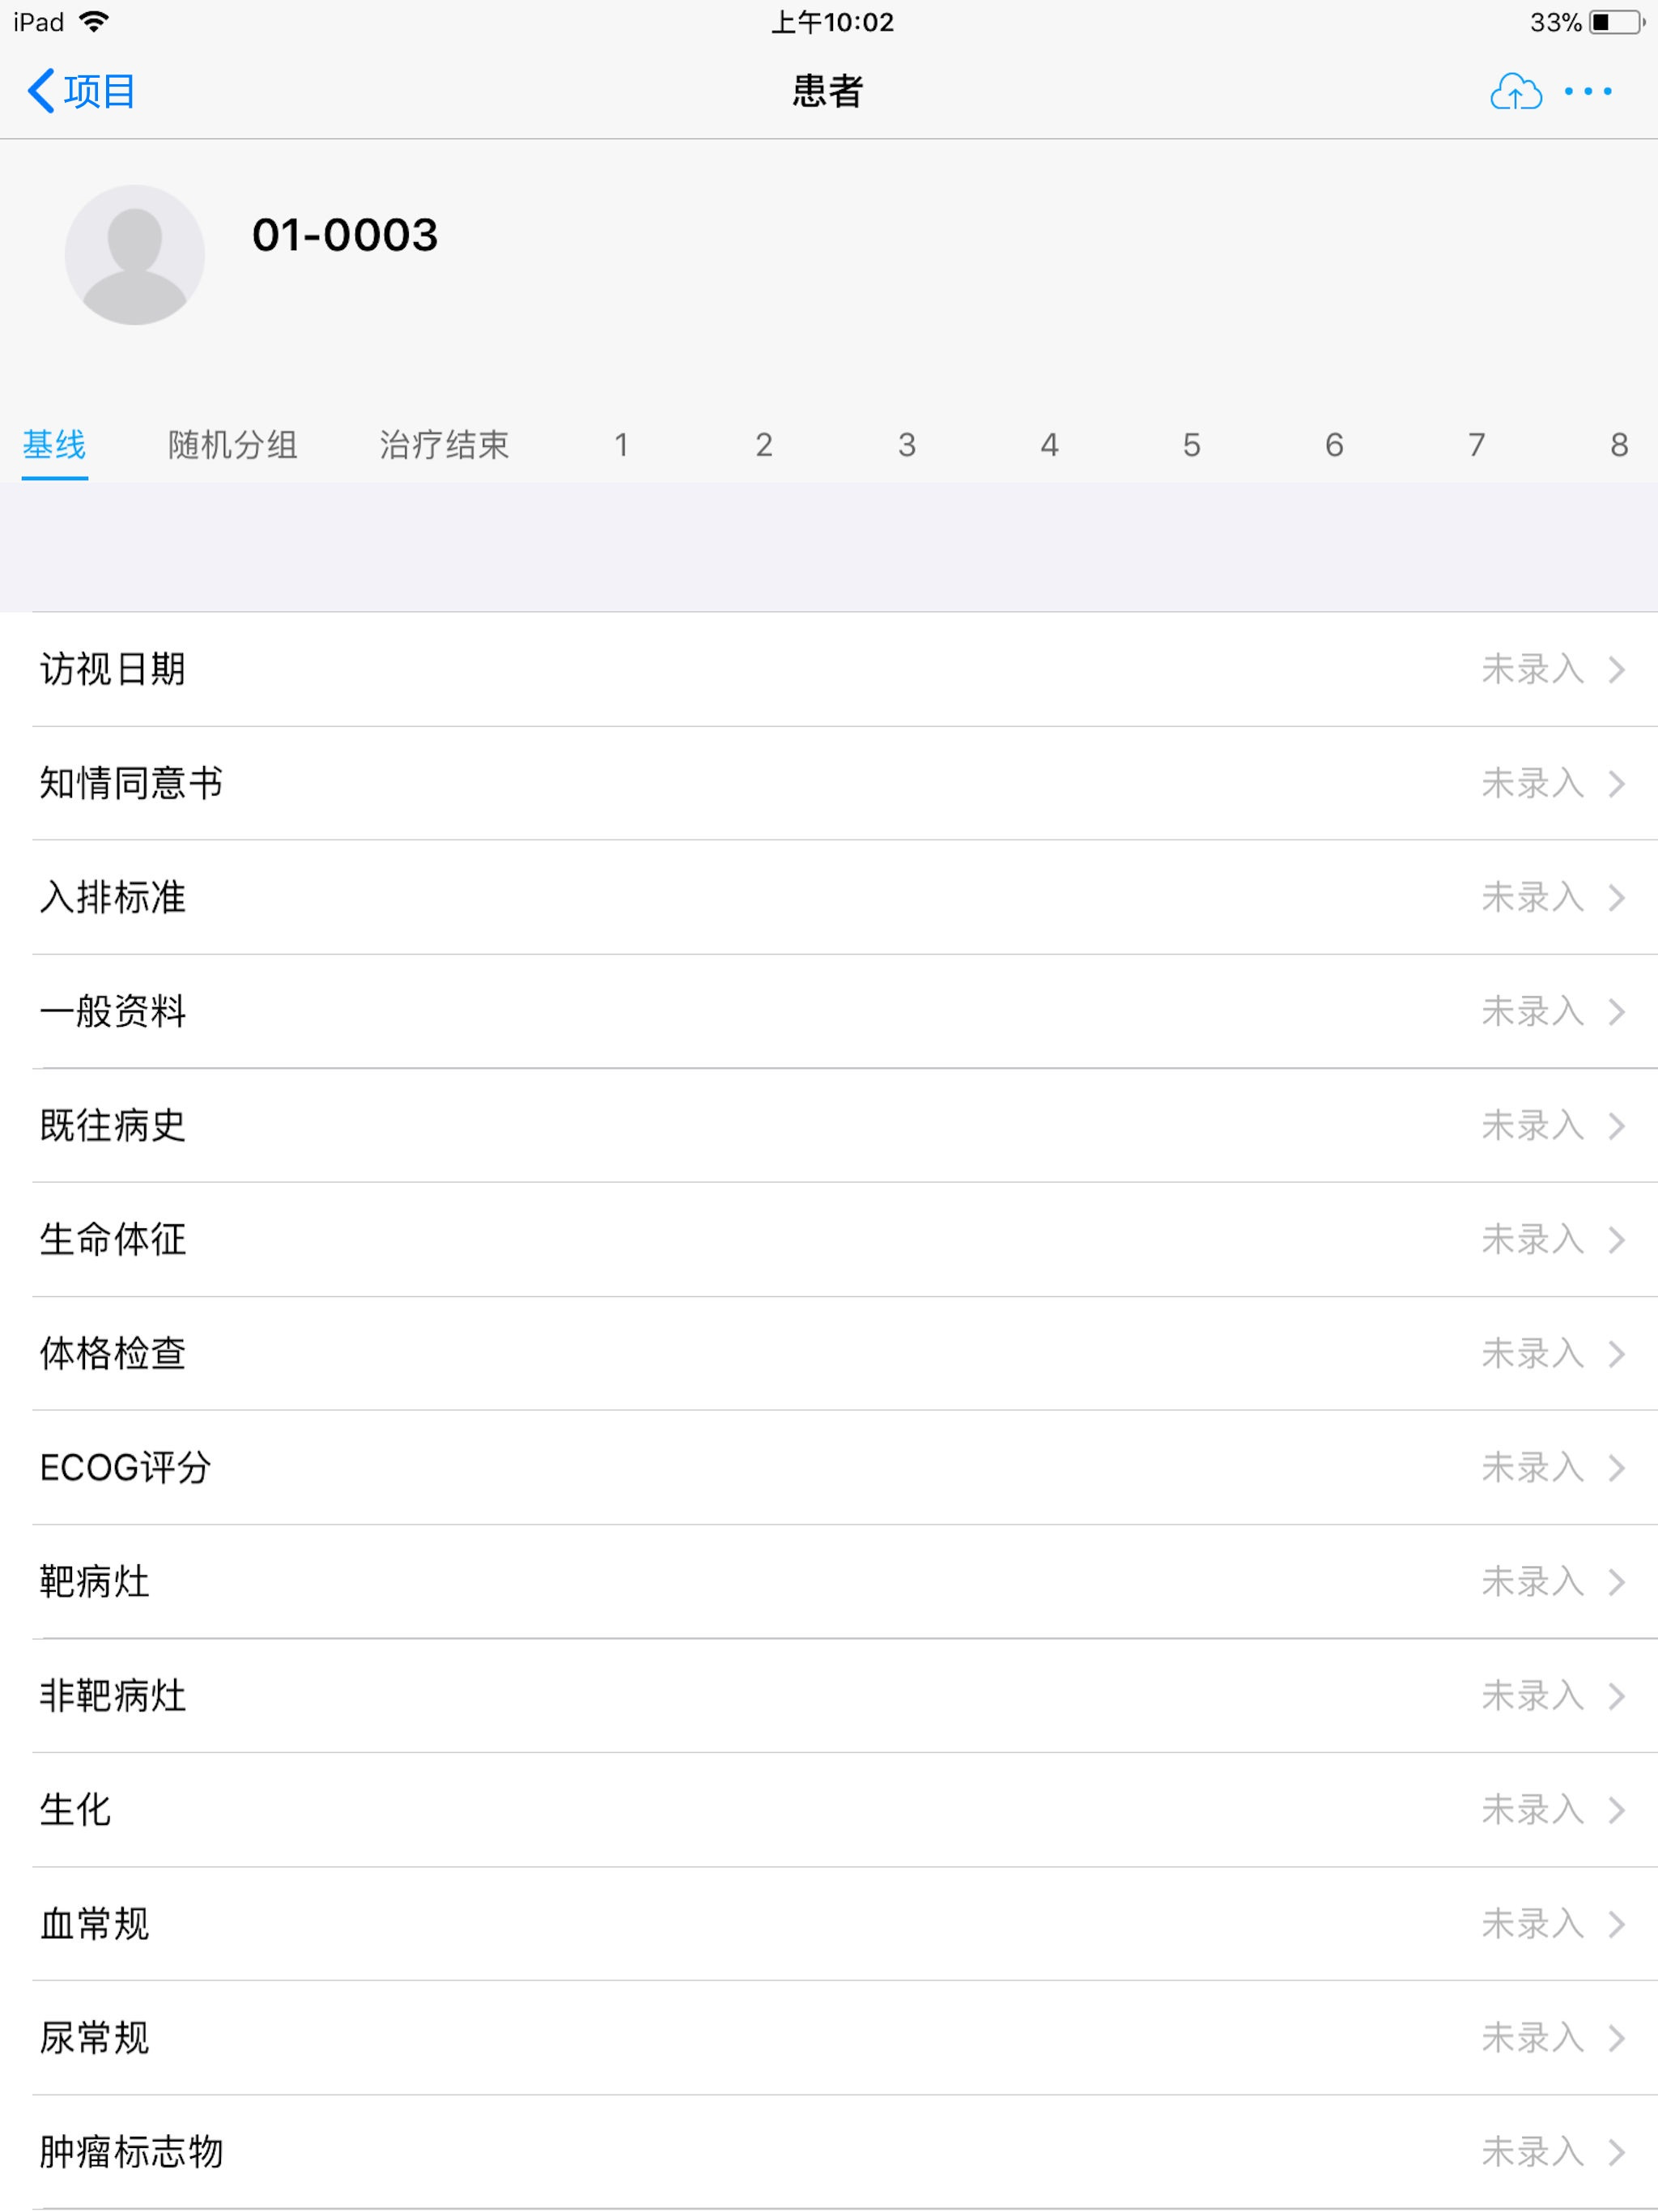Expand chevron on 访视日期 row
This screenshot has height=2212, width=1658.
coord(1617,669)
